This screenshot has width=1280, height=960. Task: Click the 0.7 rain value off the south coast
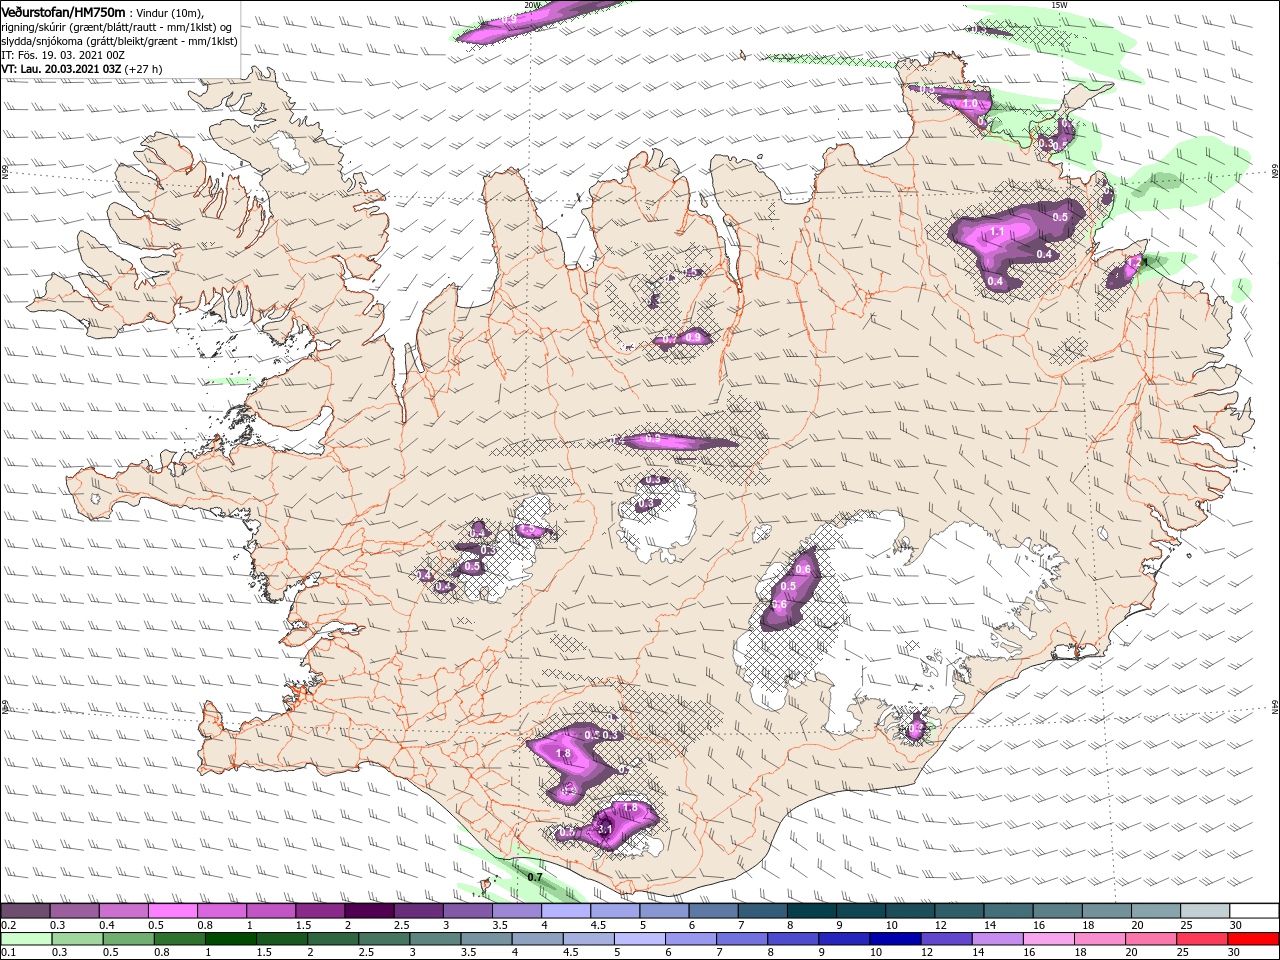coord(535,877)
